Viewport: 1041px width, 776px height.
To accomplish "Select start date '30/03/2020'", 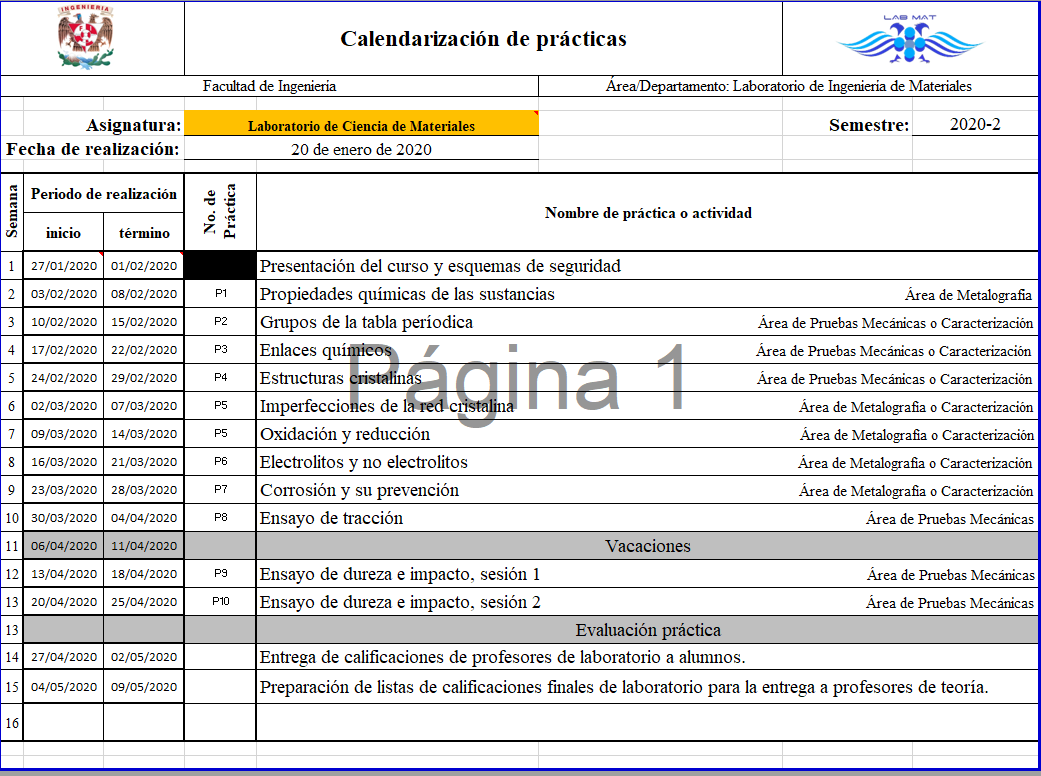I will pyautogui.click(x=64, y=518).
